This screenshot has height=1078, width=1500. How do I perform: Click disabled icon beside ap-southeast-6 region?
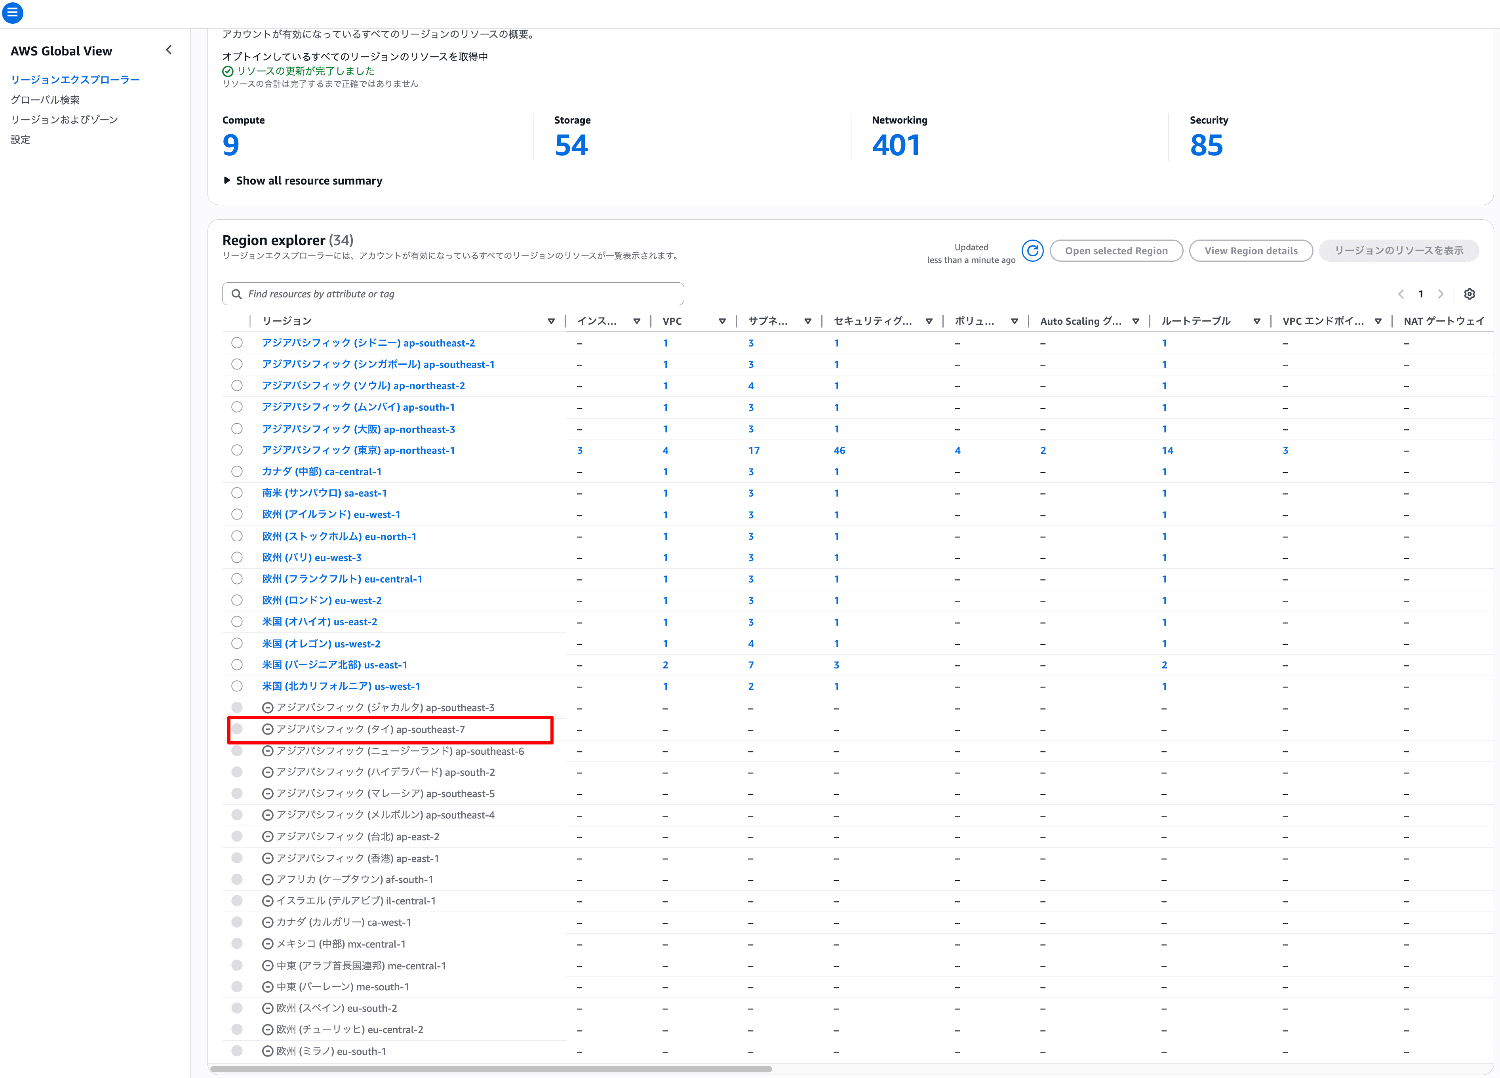pos(268,751)
